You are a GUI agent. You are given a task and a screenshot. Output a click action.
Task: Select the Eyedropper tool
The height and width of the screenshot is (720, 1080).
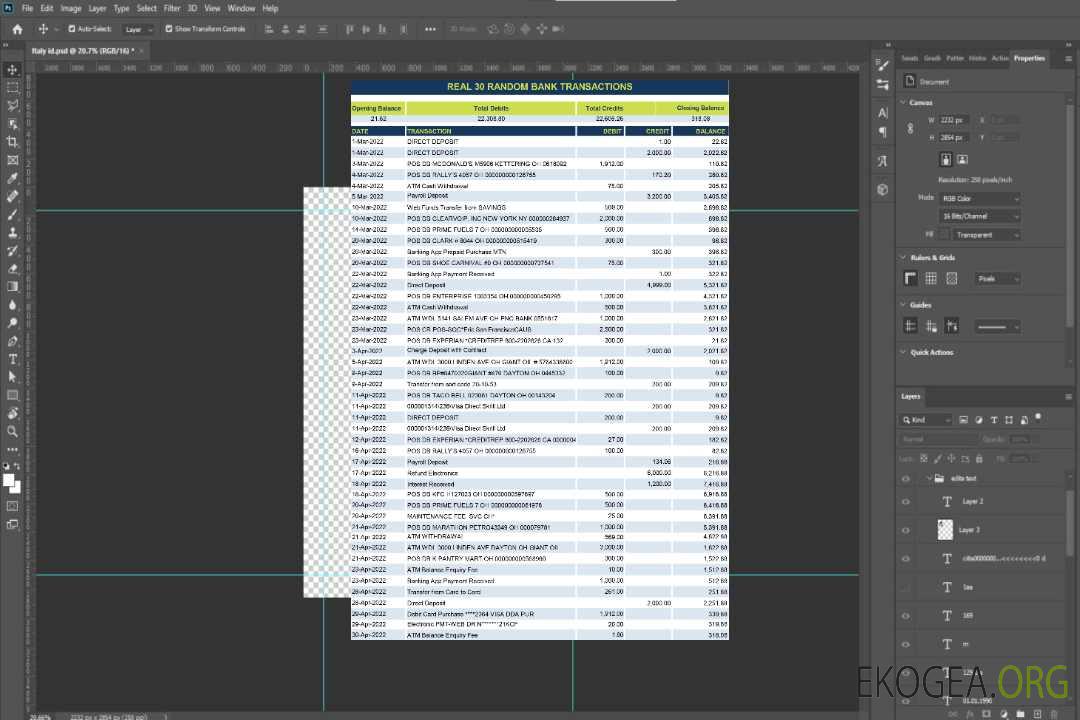(12, 178)
